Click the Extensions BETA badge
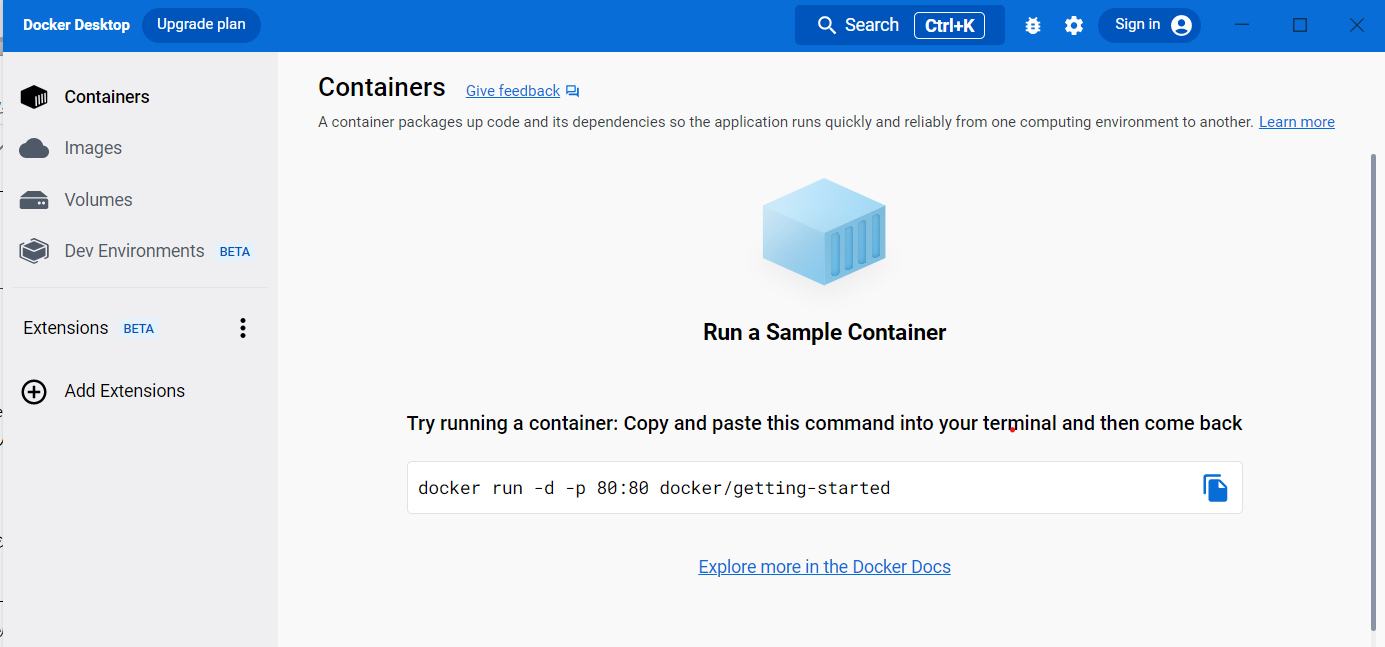The height and width of the screenshot is (647, 1385). point(139,329)
